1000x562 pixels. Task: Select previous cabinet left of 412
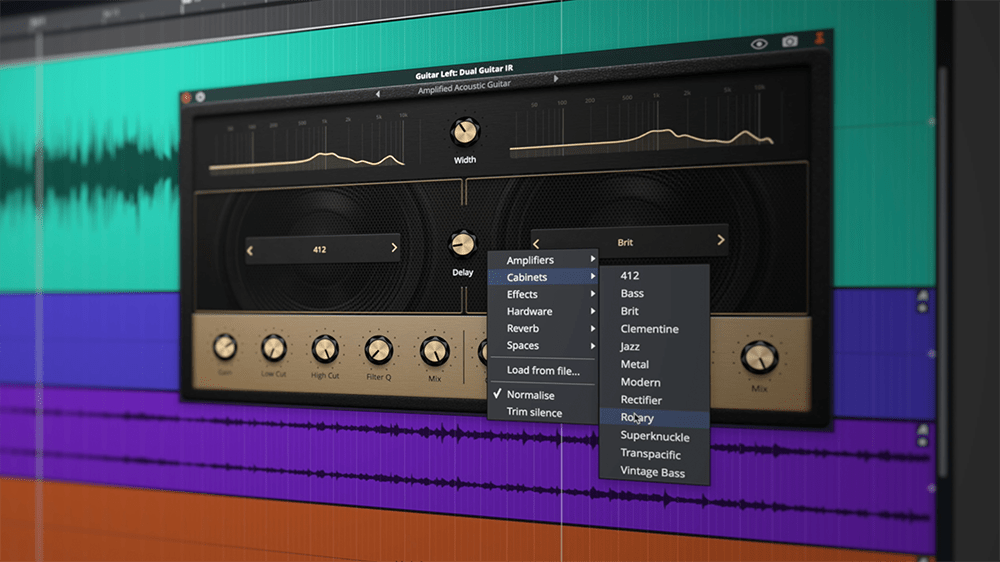tap(250, 250)
